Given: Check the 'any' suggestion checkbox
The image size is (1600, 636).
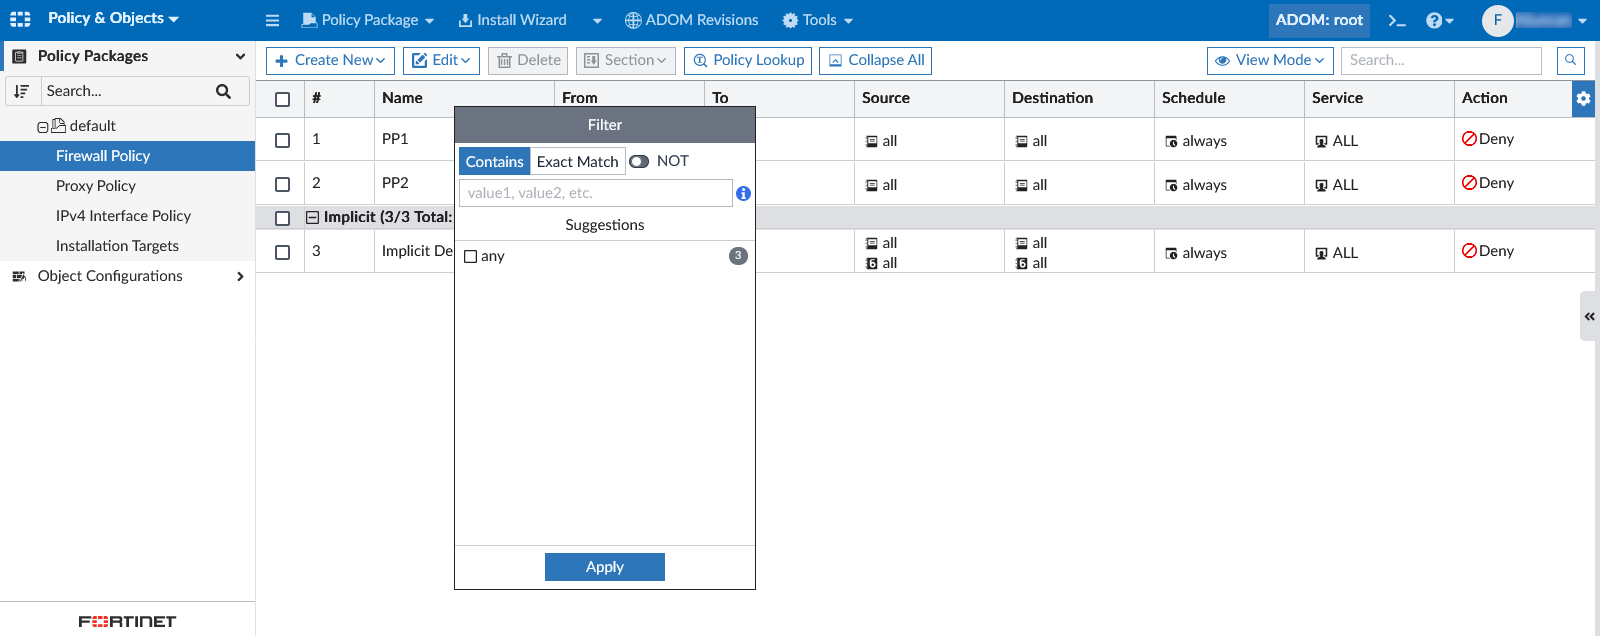Looking at the screenshot, I should 471,257.
